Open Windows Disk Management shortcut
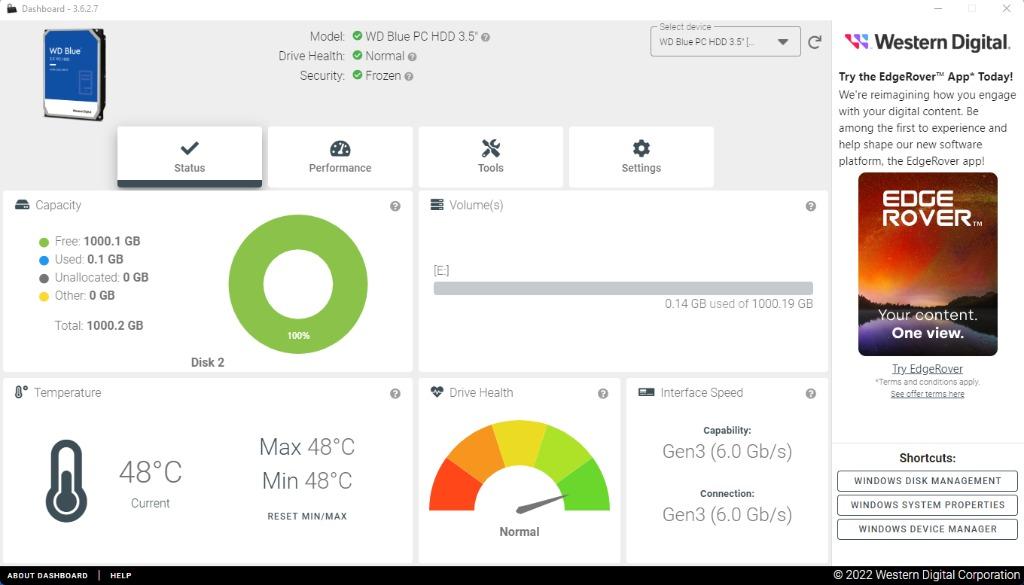1024x585 pixels. click(927, 481)
